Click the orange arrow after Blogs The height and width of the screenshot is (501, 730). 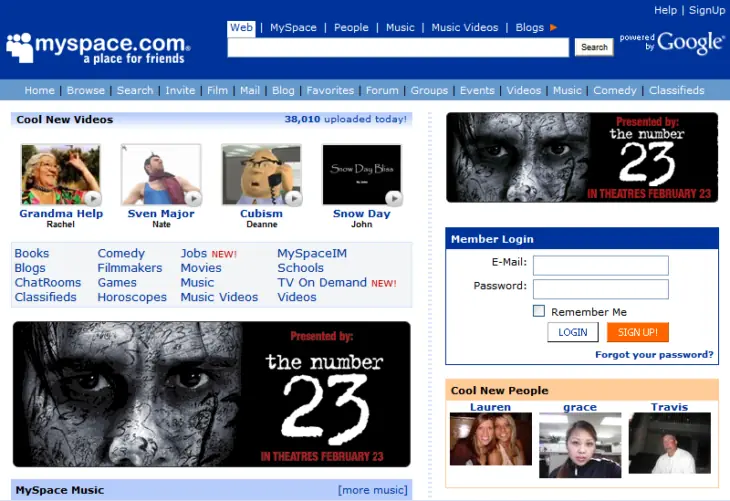tap(554, 27)
